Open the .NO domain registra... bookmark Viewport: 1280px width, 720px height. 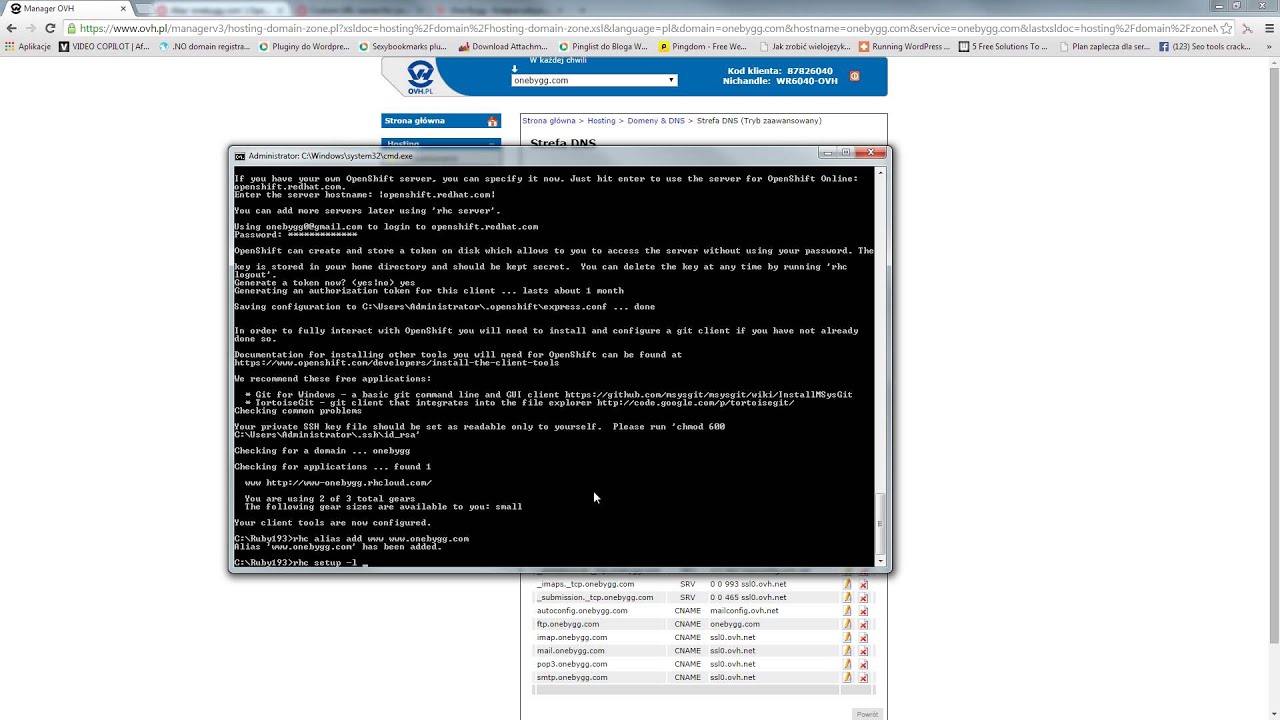(x=205, y=46)
